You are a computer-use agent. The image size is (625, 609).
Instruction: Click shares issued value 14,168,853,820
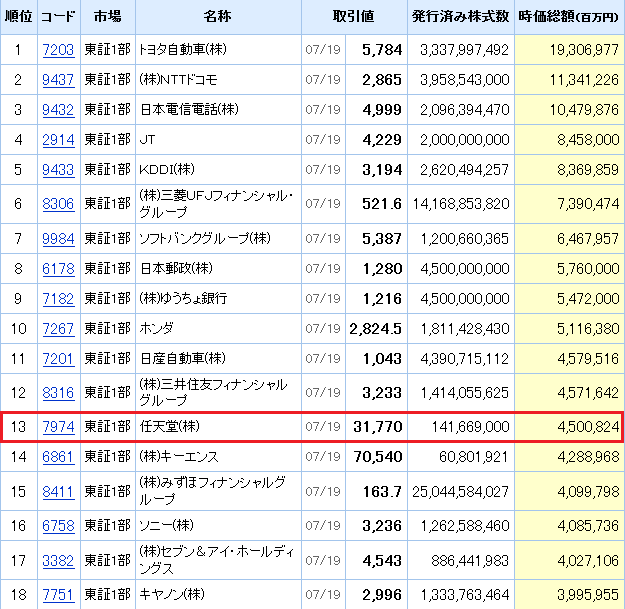(x=461, y=204)
